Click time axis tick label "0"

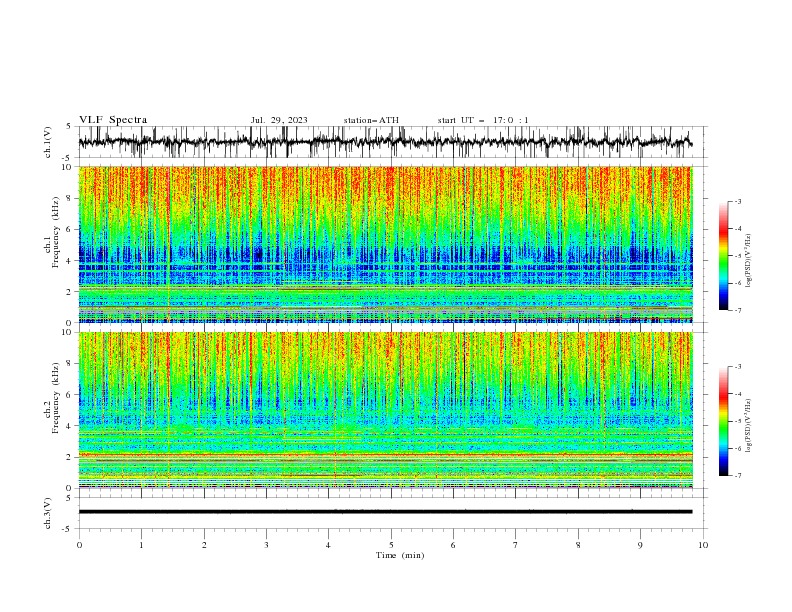79,545
